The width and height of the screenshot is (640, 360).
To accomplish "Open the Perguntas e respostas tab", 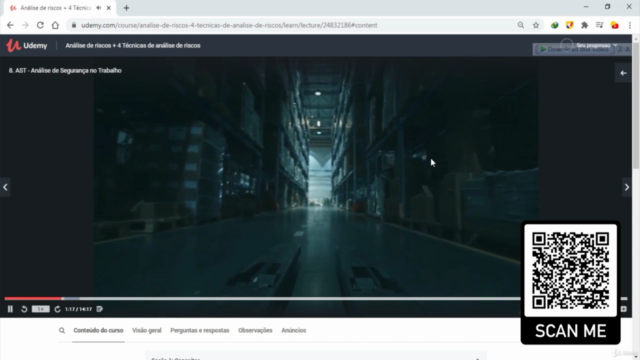I will tap(200, 330).
